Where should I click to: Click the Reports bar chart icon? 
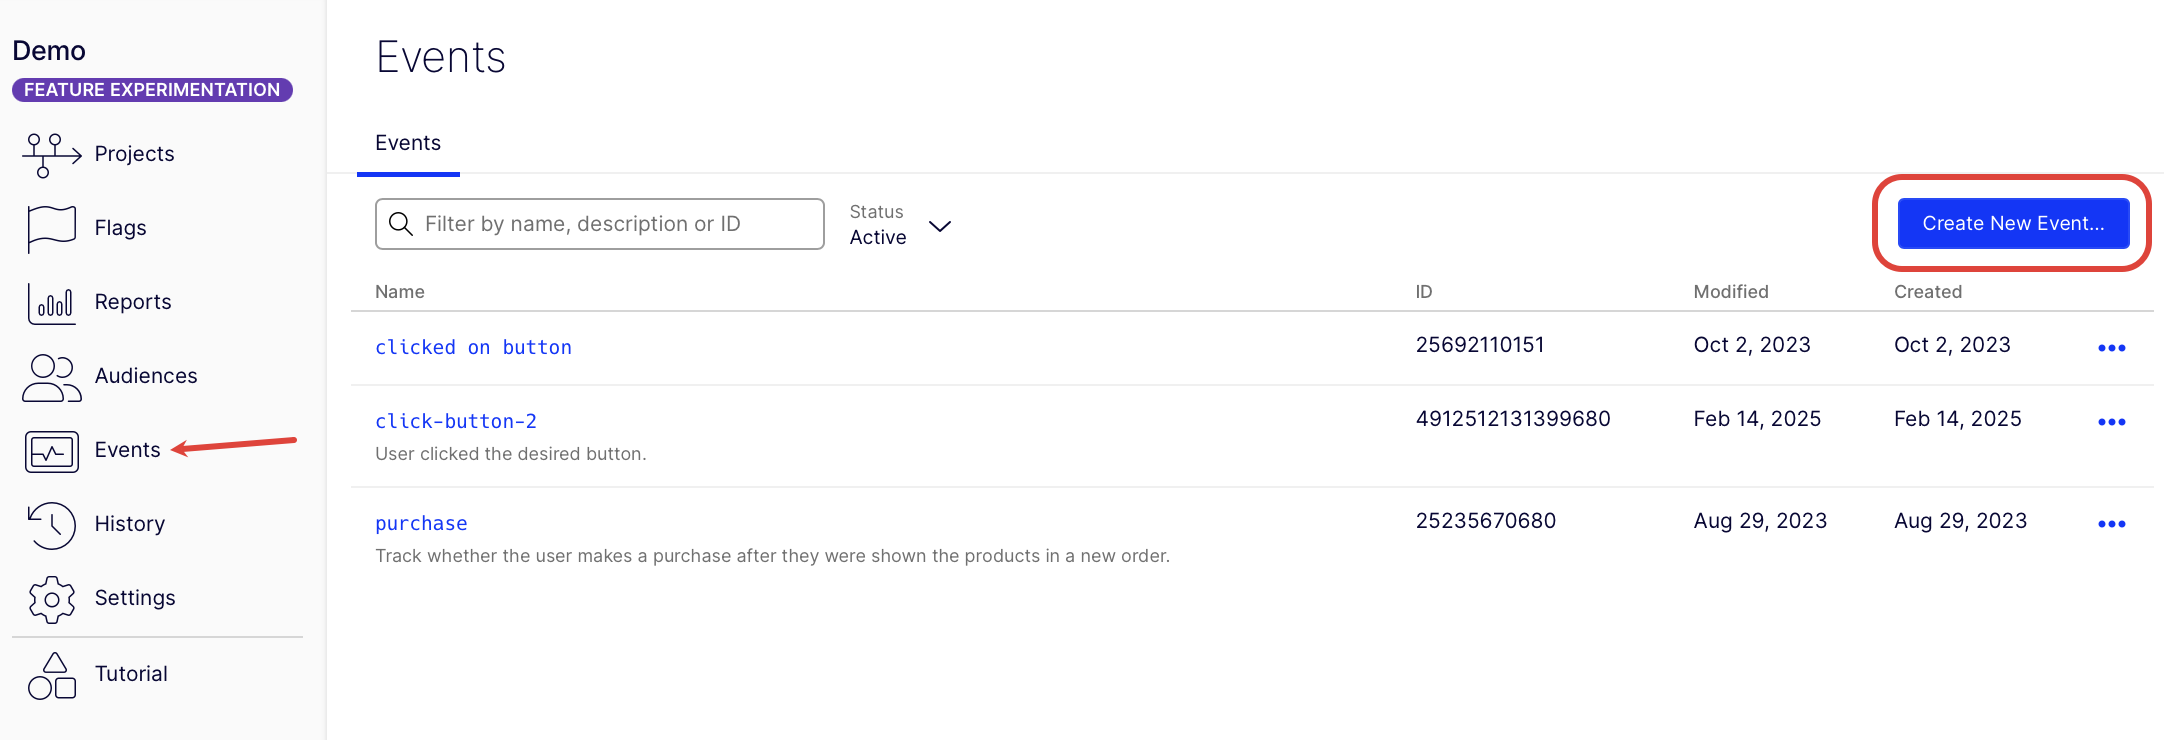coord(51,302)
